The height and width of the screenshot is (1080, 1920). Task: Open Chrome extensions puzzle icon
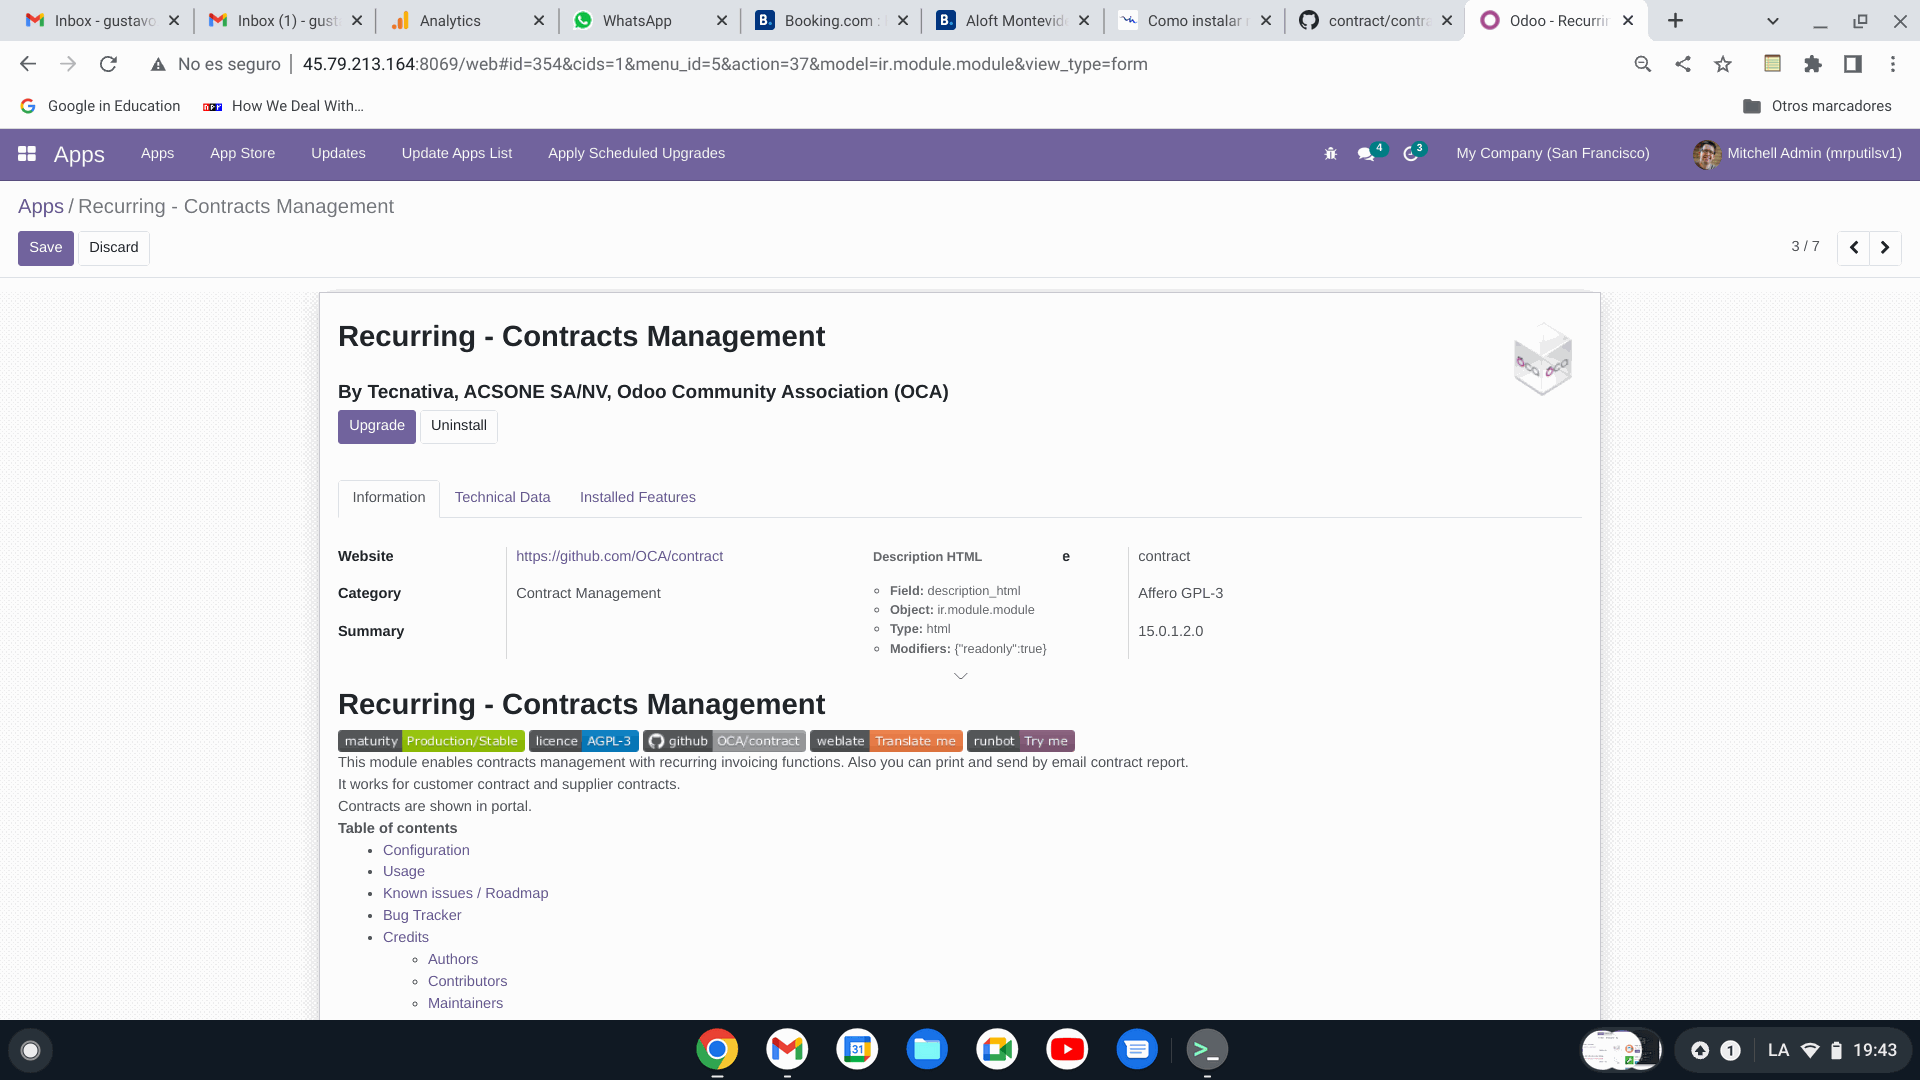coord(1812,64)
